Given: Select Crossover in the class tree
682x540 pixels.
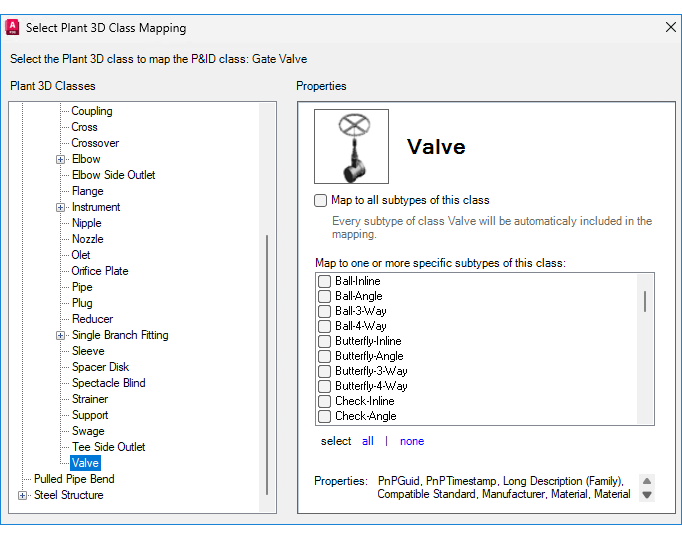Looking at the screenshot, I should point(95,143).
